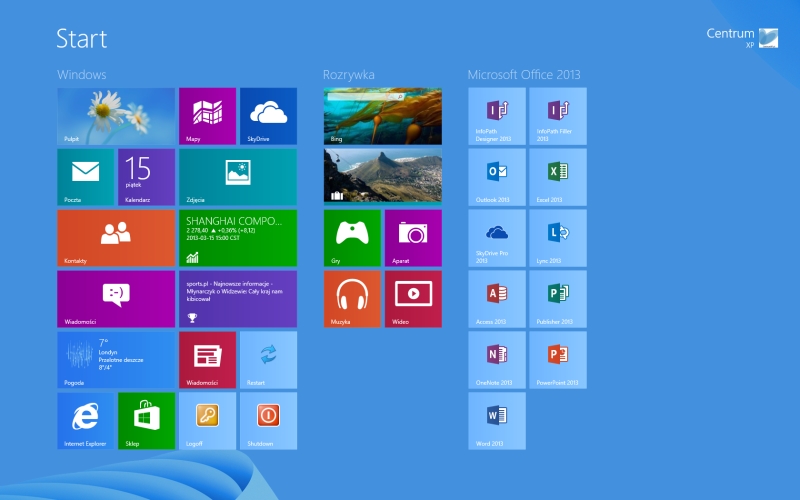The height and width of the screenshot is (500, 800).
Task: Launch InfoPath Filler 2013
Action: click(x=558, y=116)
